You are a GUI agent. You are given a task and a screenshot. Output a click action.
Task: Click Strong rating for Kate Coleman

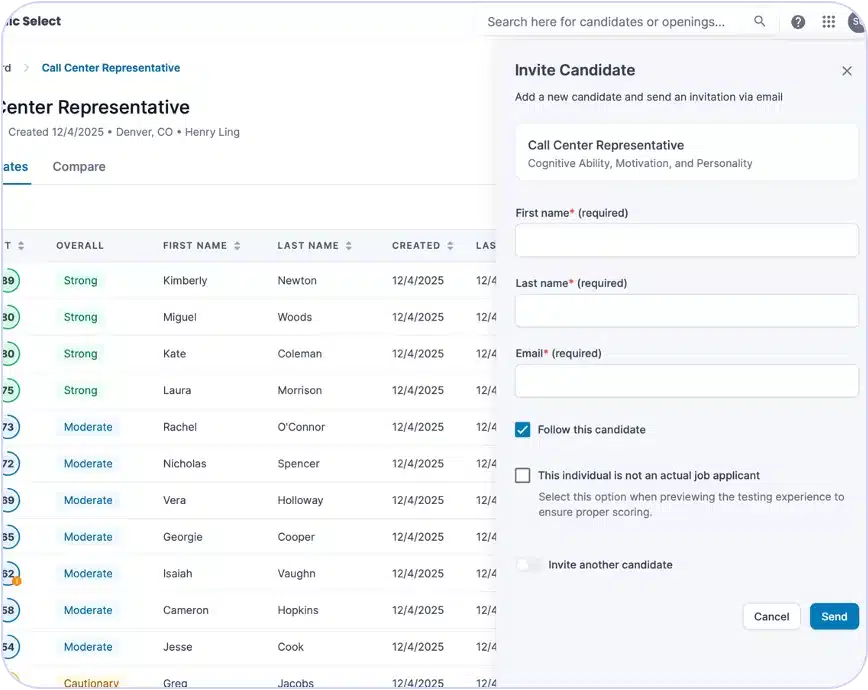click(80, 353)
